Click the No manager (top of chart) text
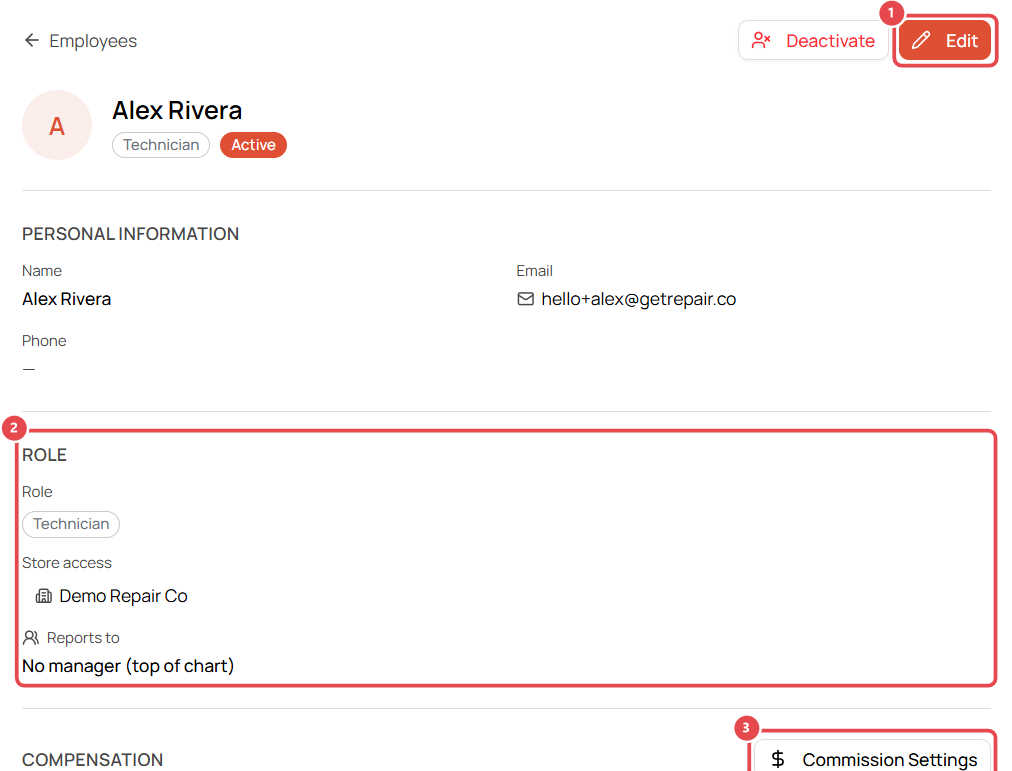The height and width of the screenshot is (771, 1012). tap(128, 666)
